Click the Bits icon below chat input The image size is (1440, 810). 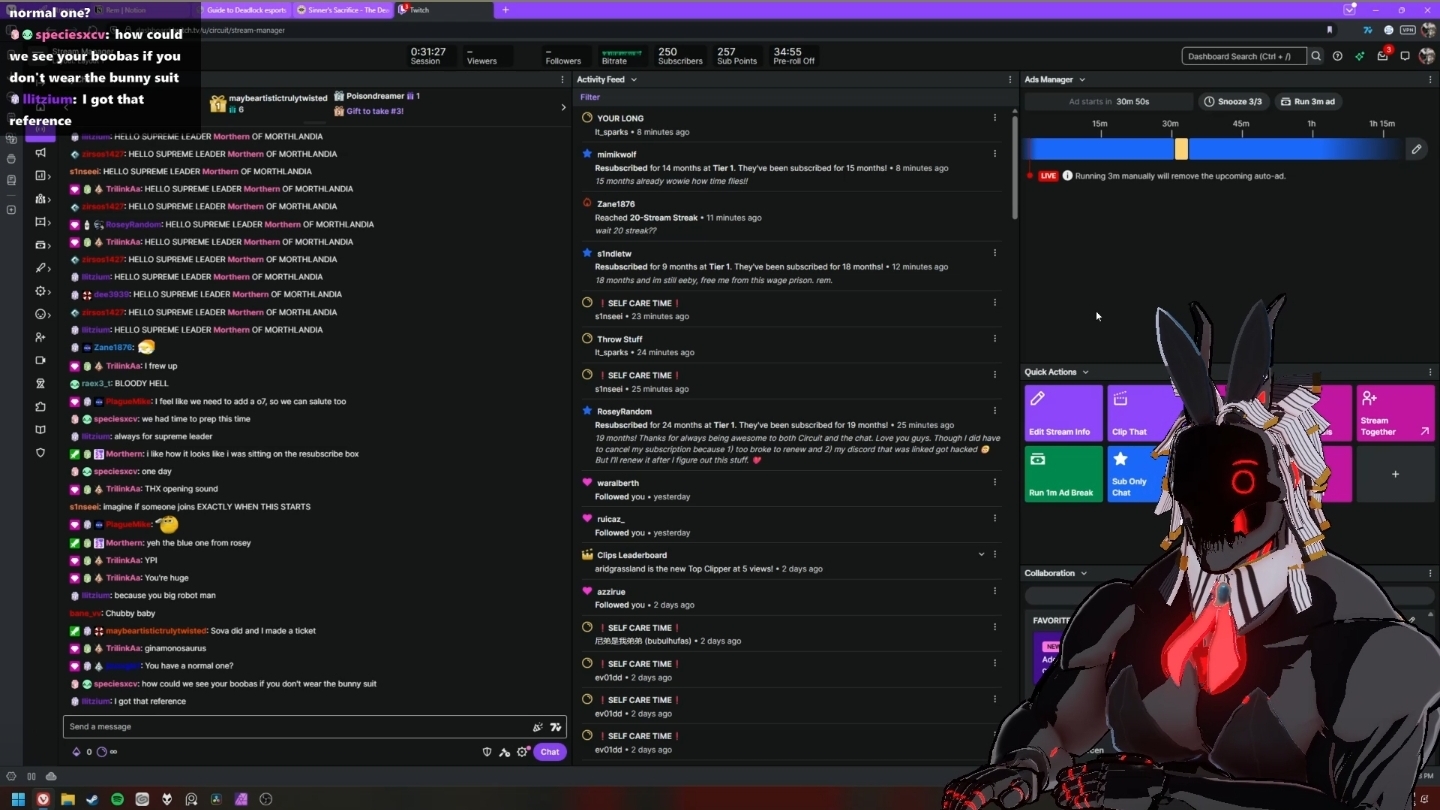coord(76,752)
